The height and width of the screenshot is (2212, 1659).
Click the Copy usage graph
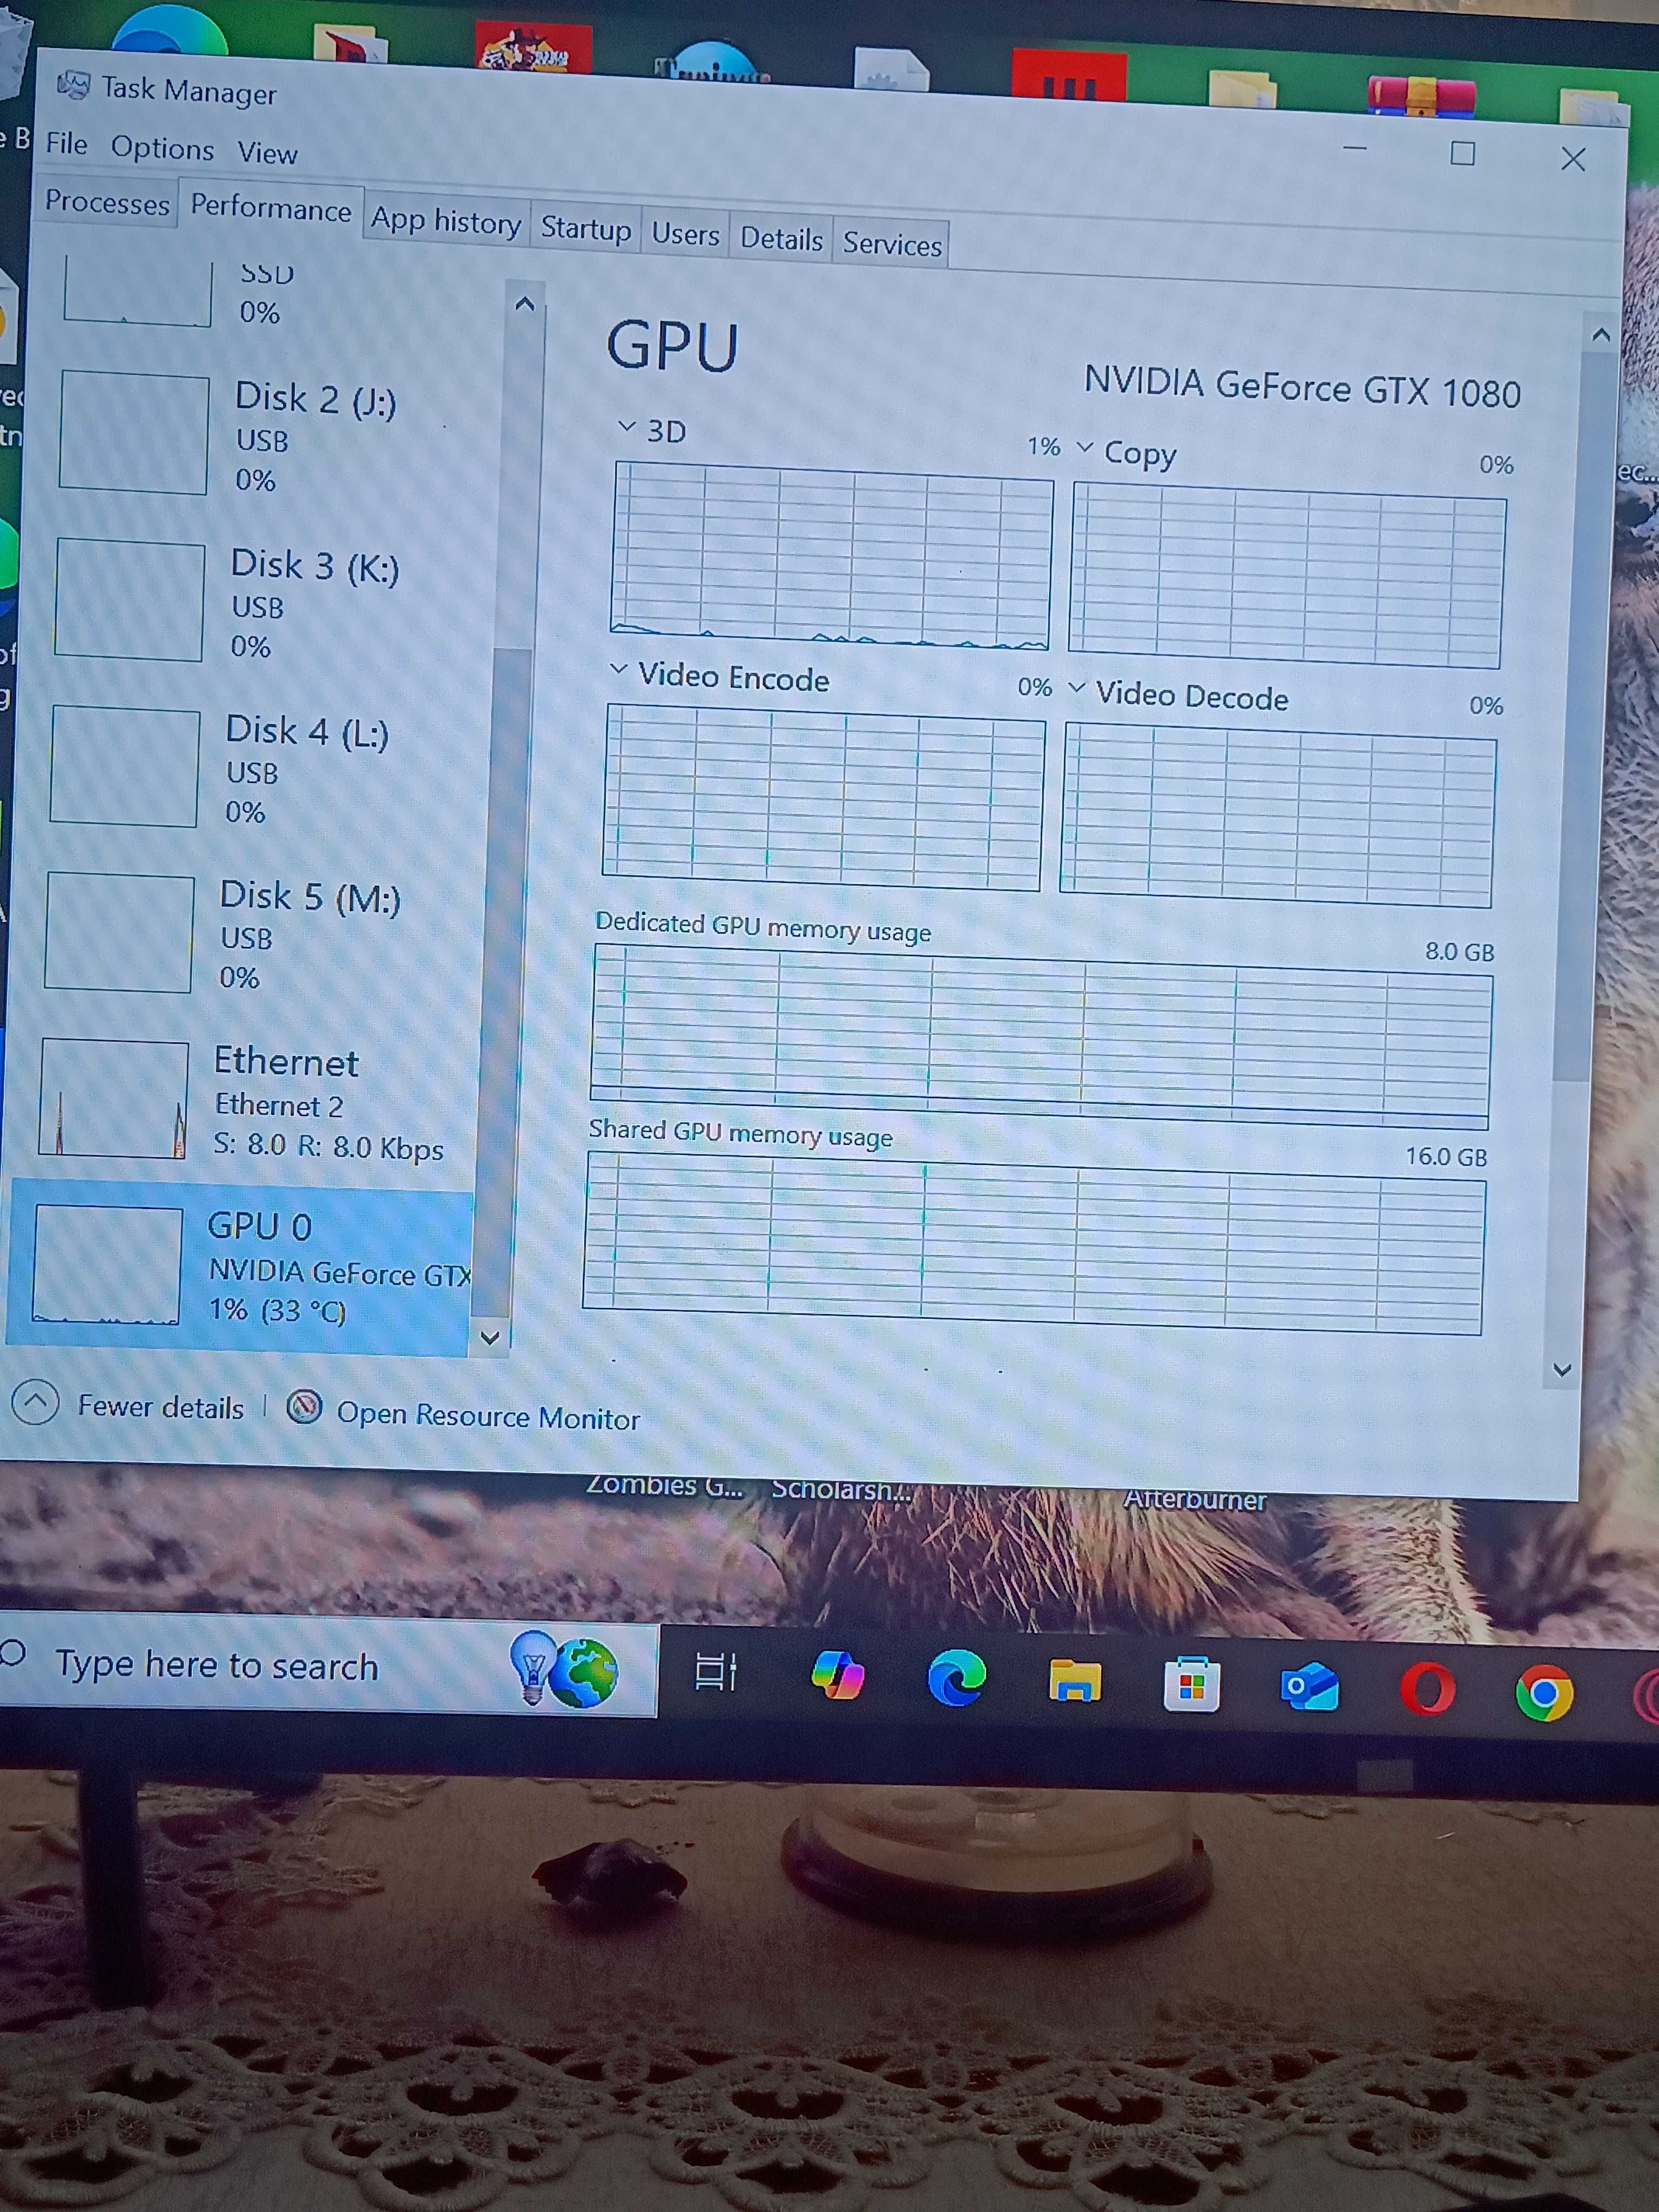click(x=1287, y=575)
